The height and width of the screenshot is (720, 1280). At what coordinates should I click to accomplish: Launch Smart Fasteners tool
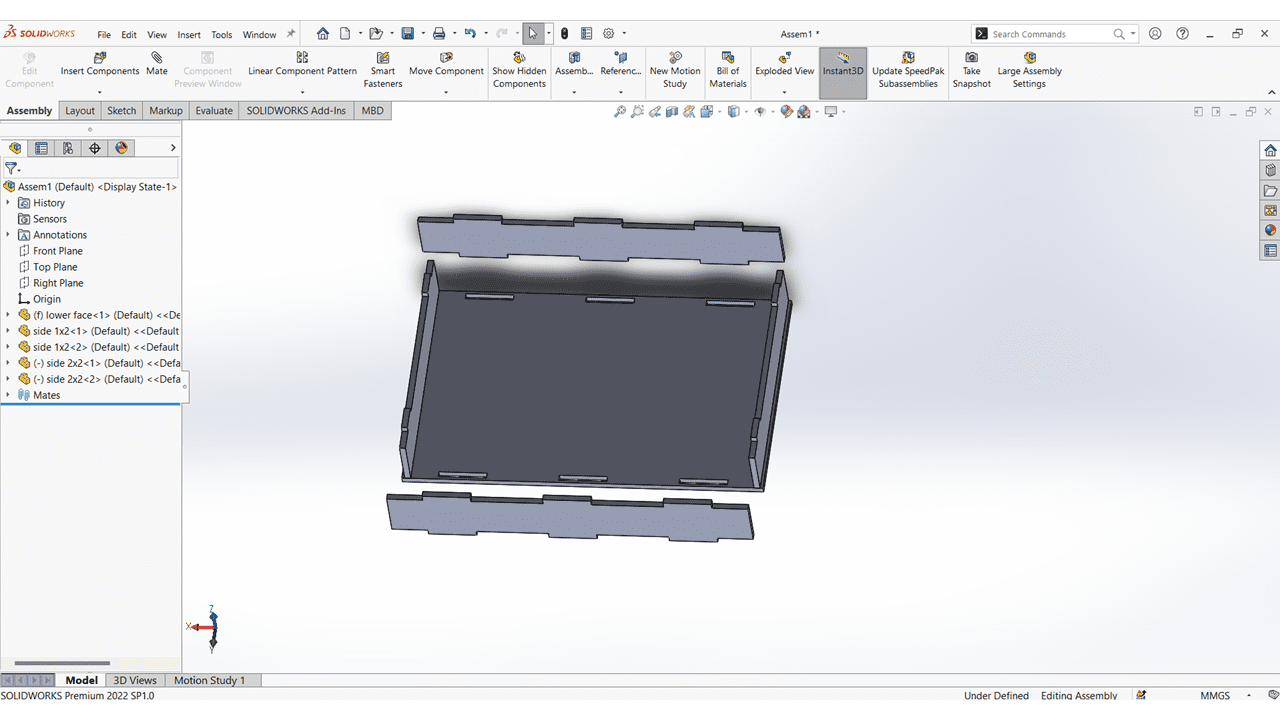pos(383,70)
